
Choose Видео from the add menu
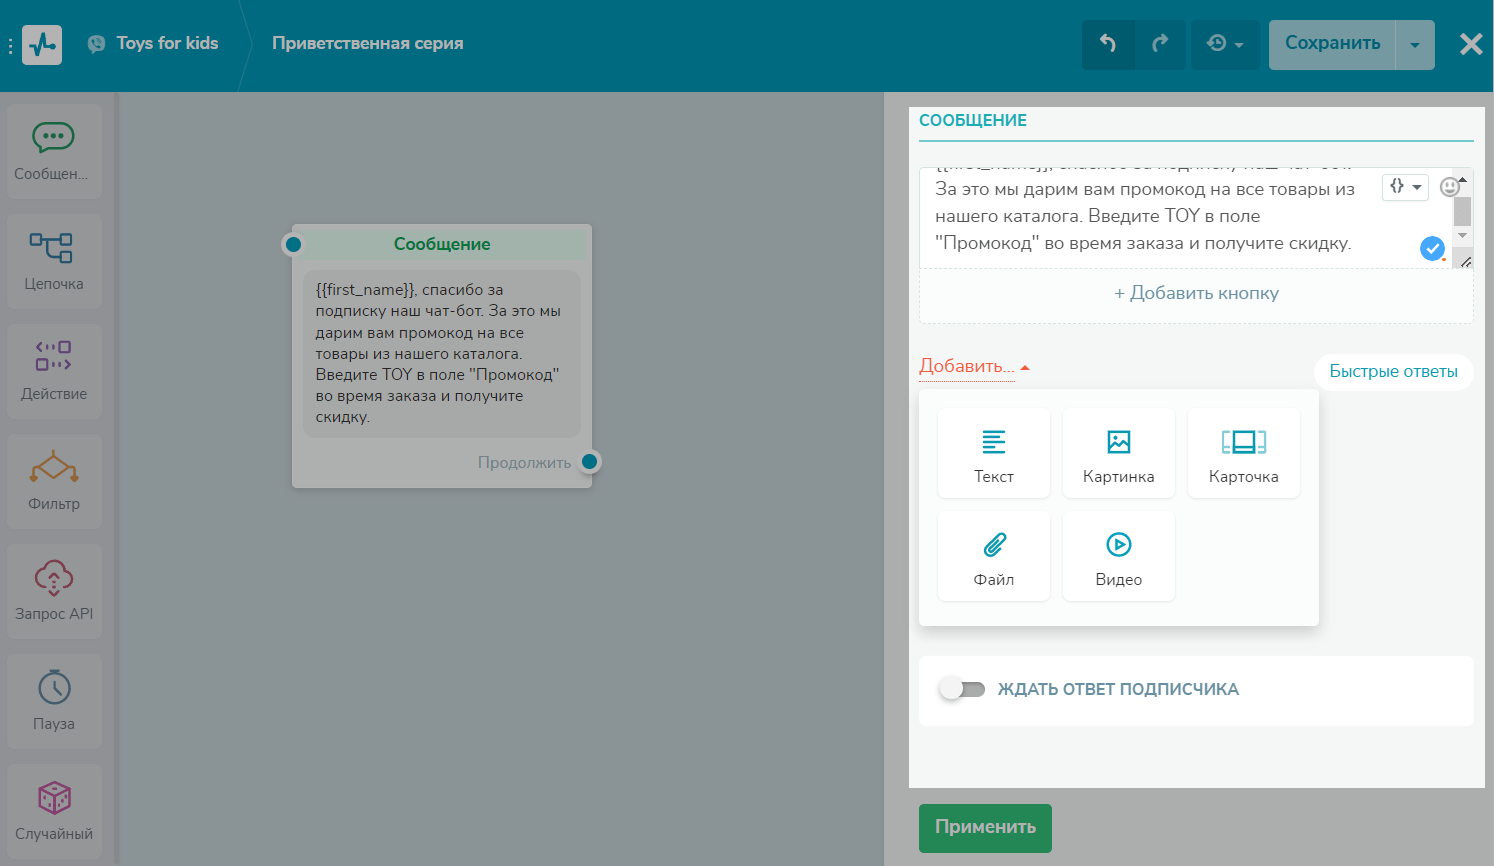point(1118,556)
